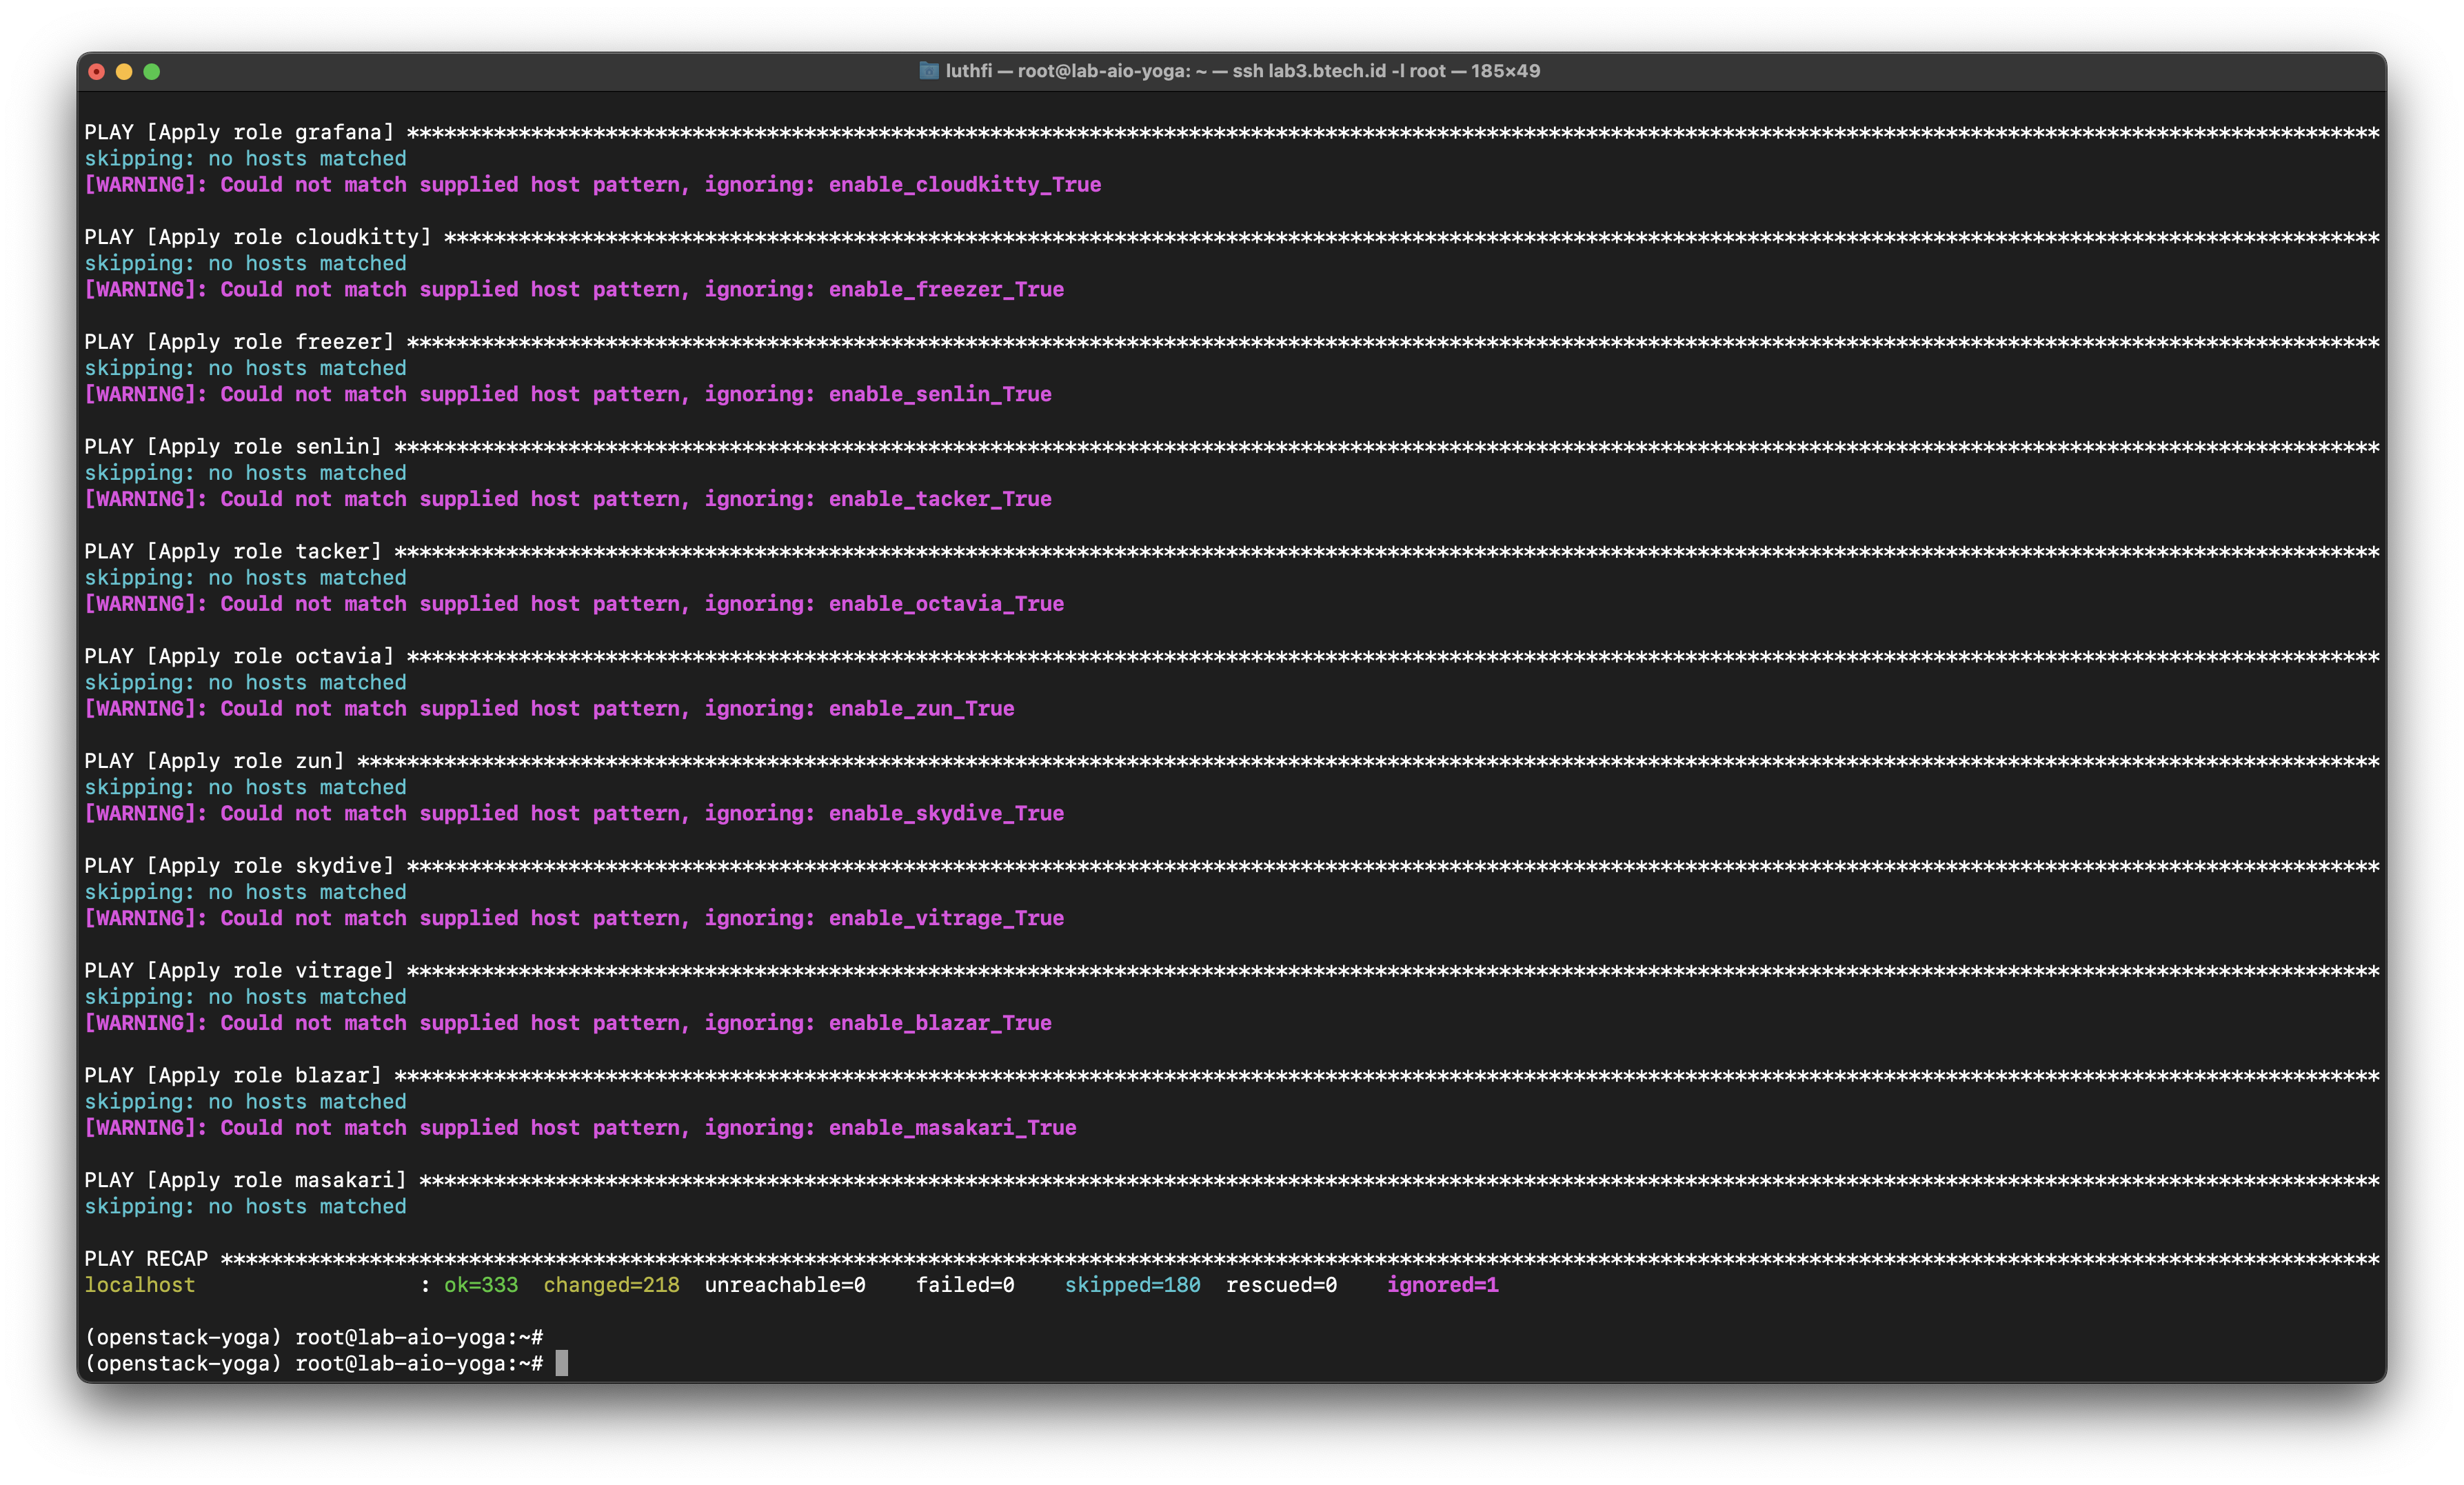
Task: Click warning mentioning enable_vitrage_True
Action: coord(574,918)
